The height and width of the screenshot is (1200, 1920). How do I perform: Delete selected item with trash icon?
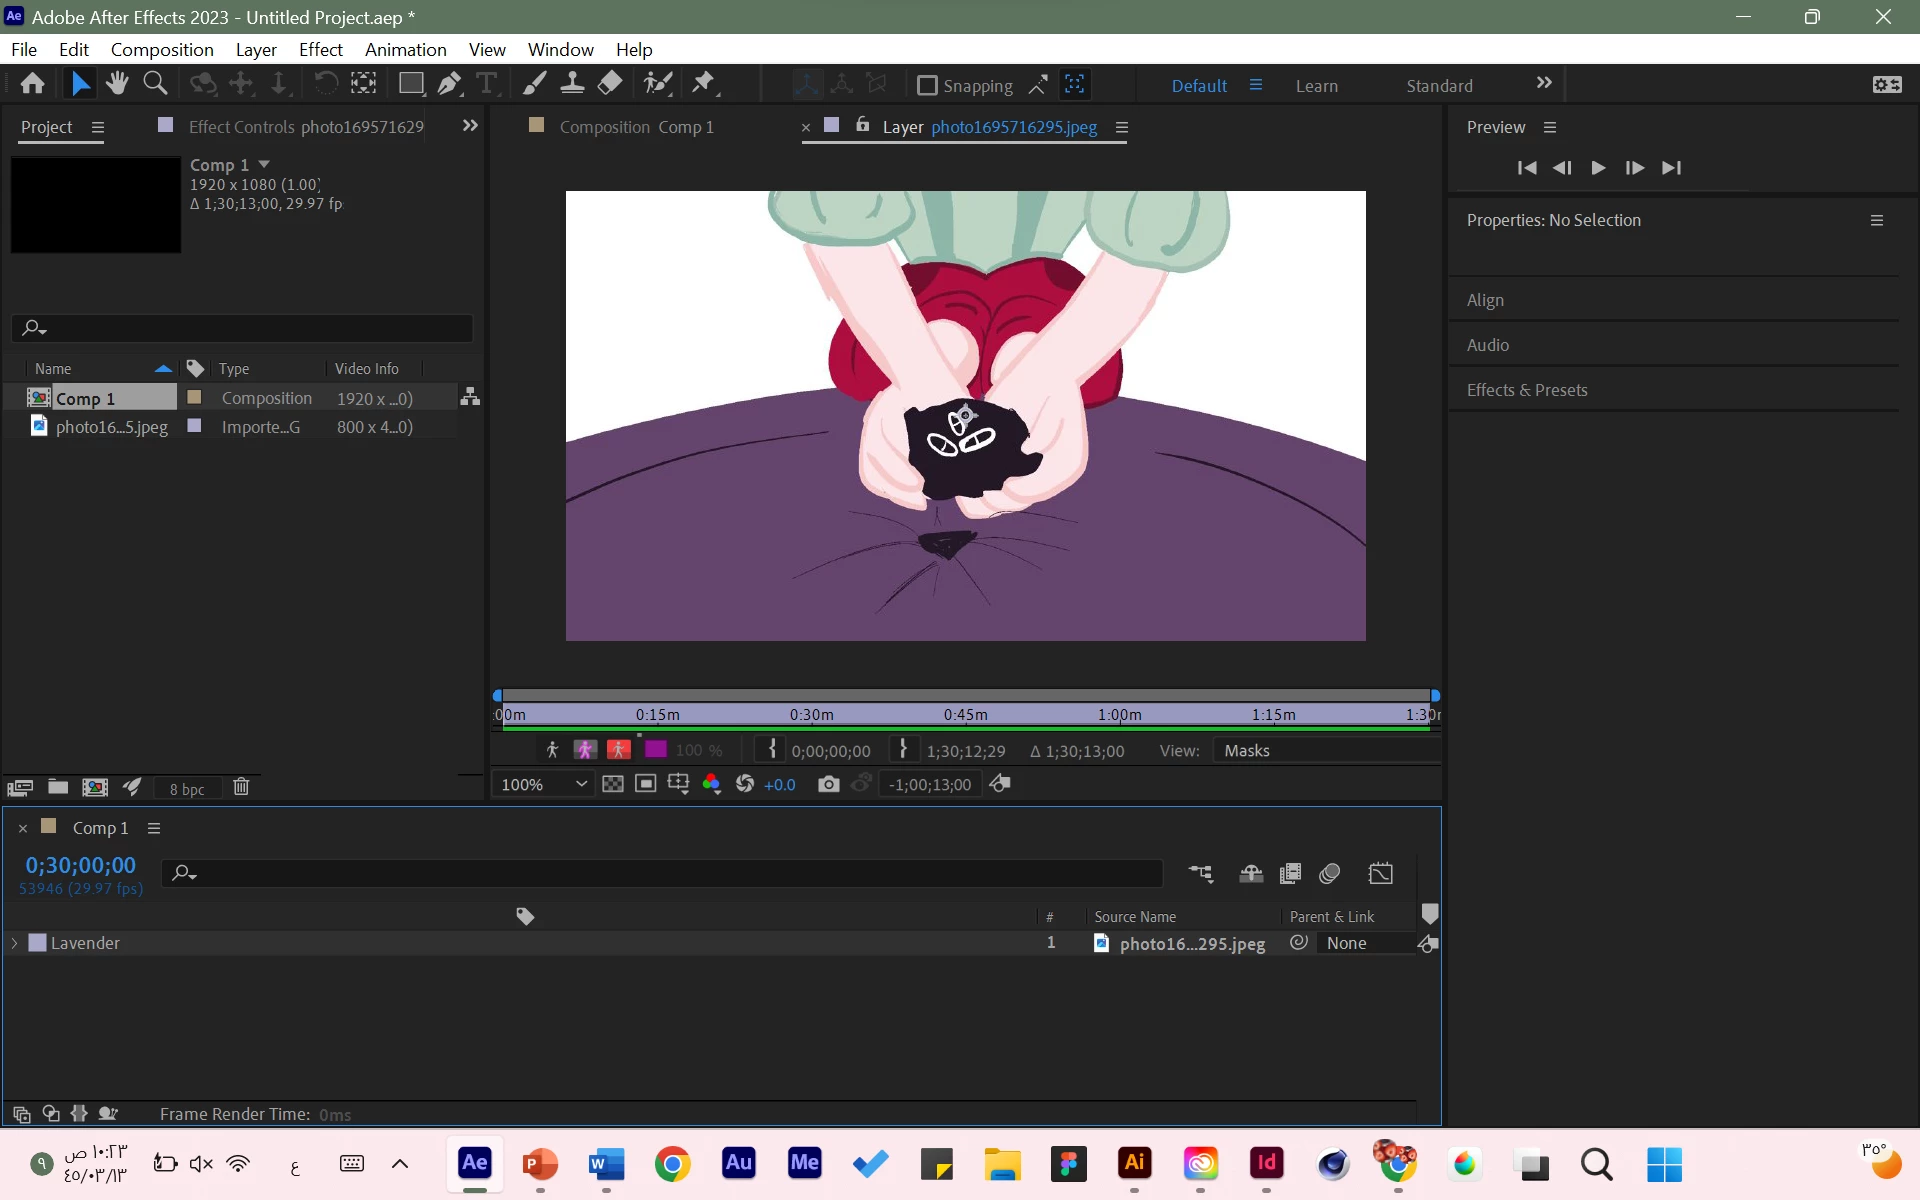point(241,788)
